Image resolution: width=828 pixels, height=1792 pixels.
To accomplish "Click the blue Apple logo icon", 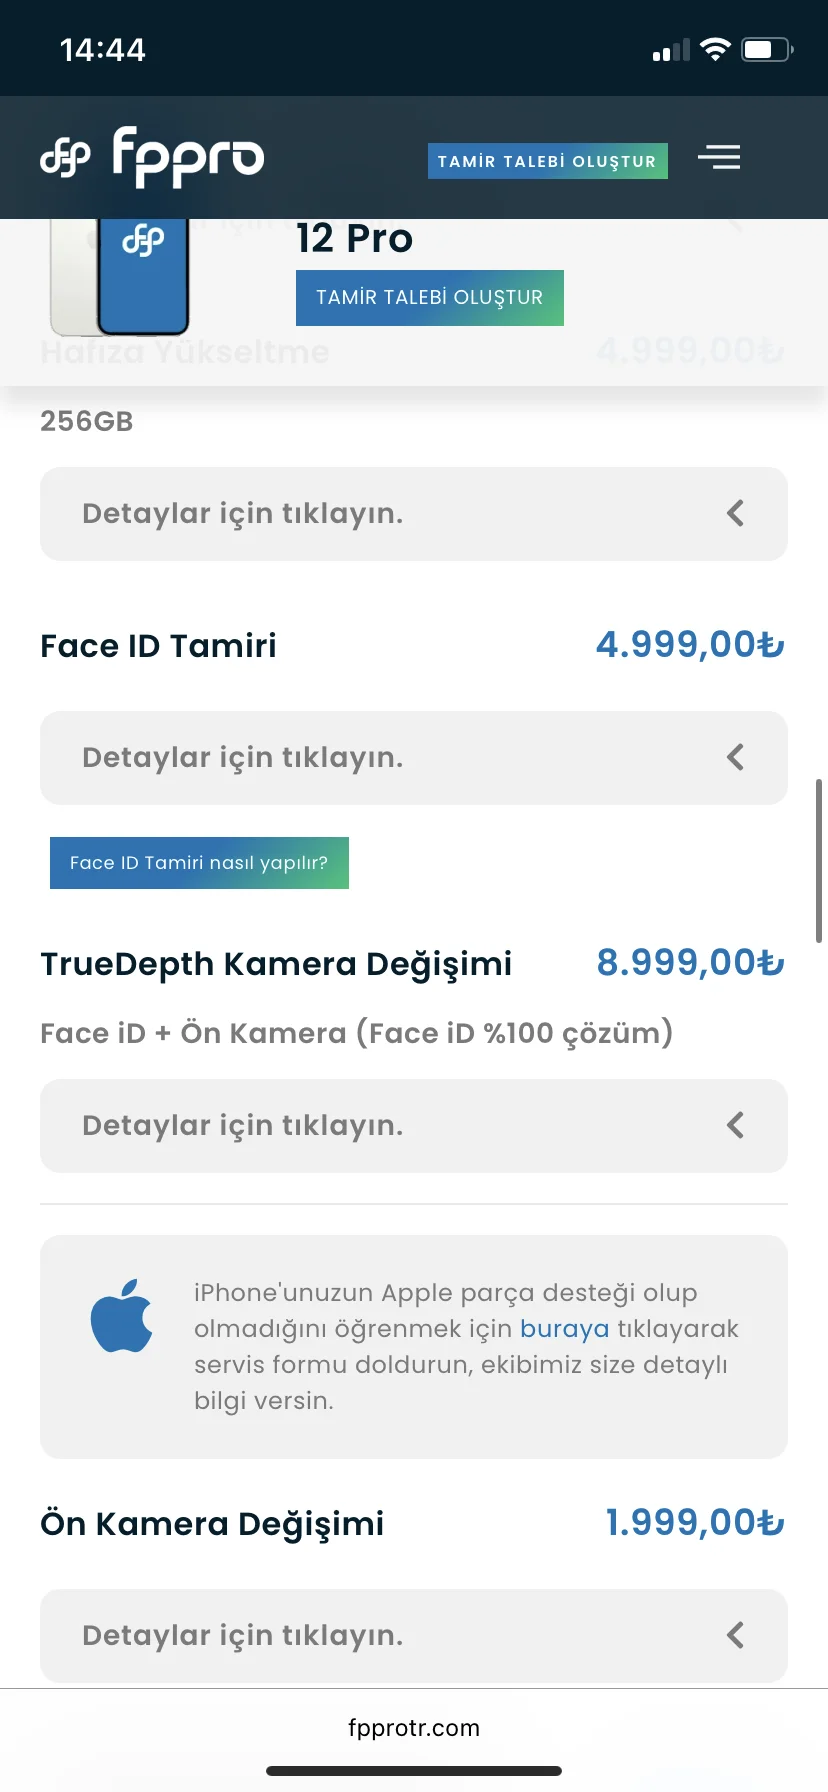I will pyautogui.click(x=121, y=1315).
